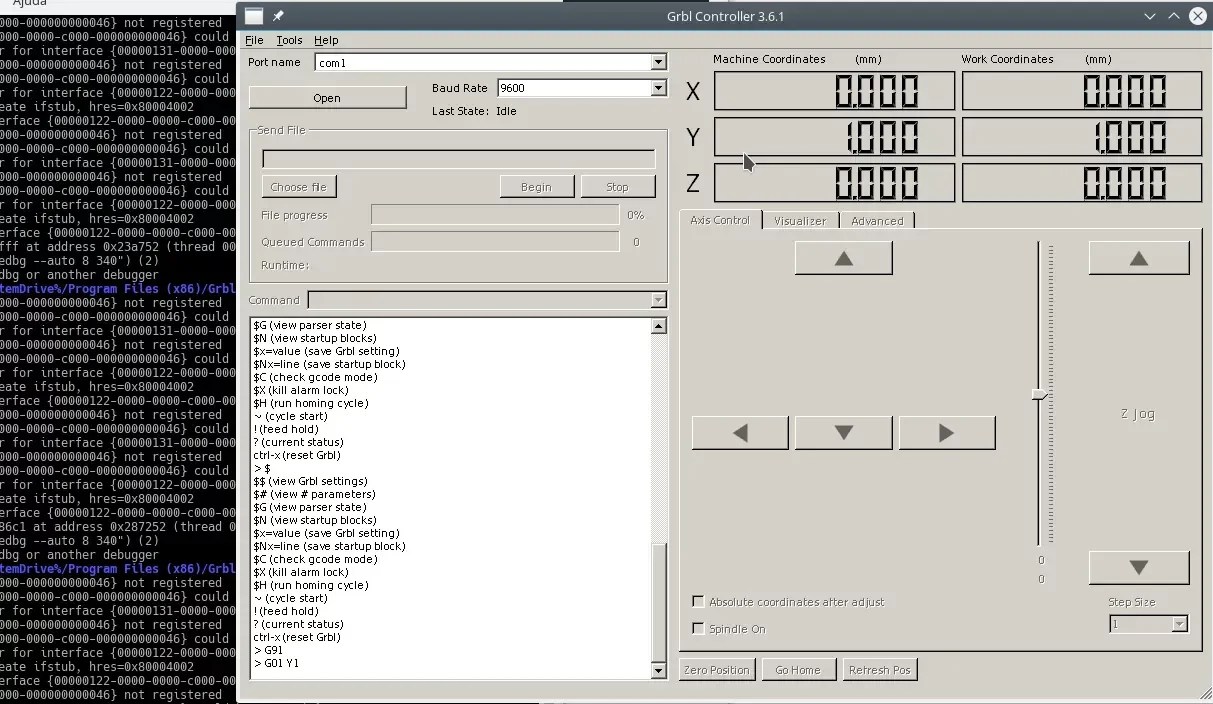Click the Stop button
The width and height of the screenshot is (1213, 704).
coord(617,187)
